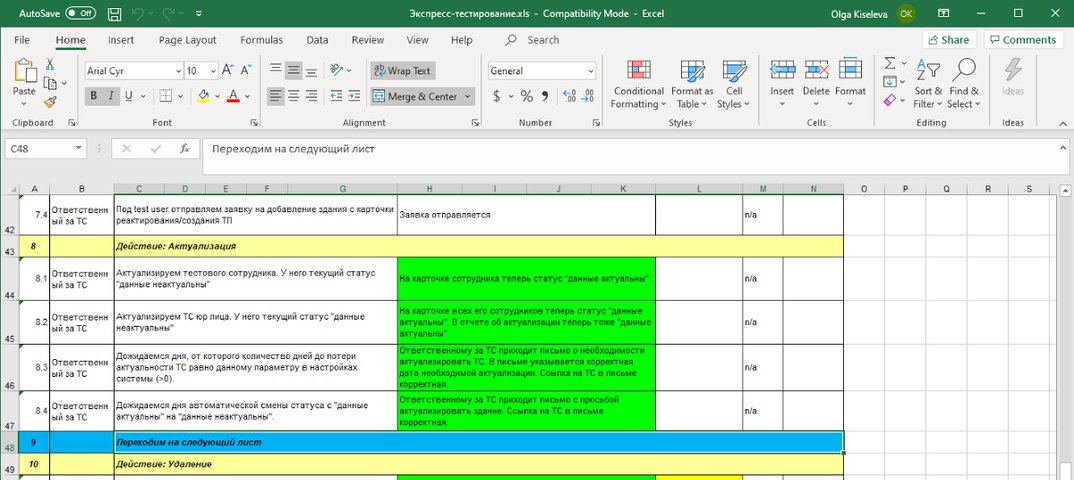
Task: Click Decrease Indent icon
Action: click(336, 96)
